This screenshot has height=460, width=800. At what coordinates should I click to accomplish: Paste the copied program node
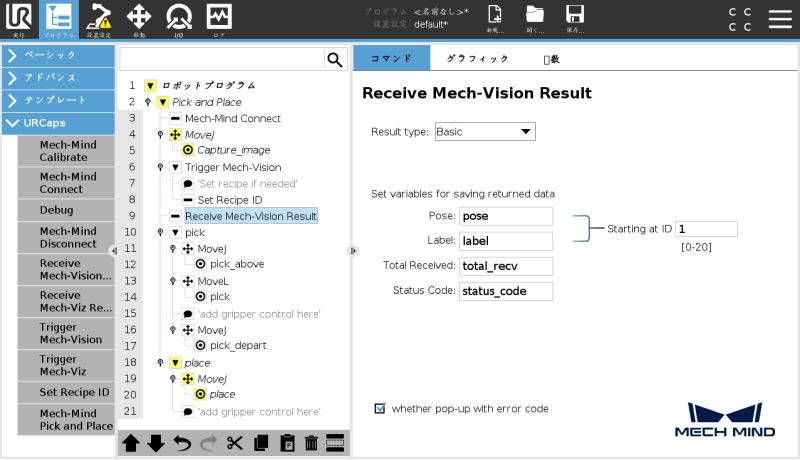pos(287,443)
